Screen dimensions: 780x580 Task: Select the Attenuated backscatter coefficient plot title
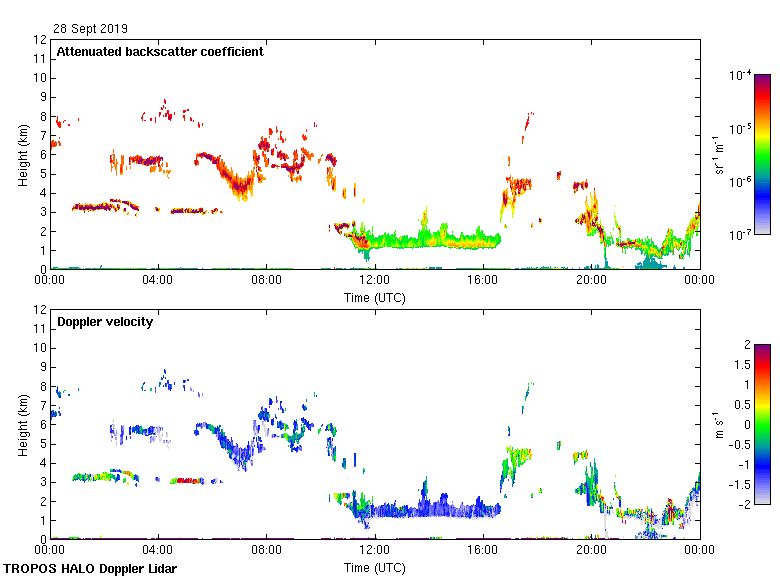(160, 52)
